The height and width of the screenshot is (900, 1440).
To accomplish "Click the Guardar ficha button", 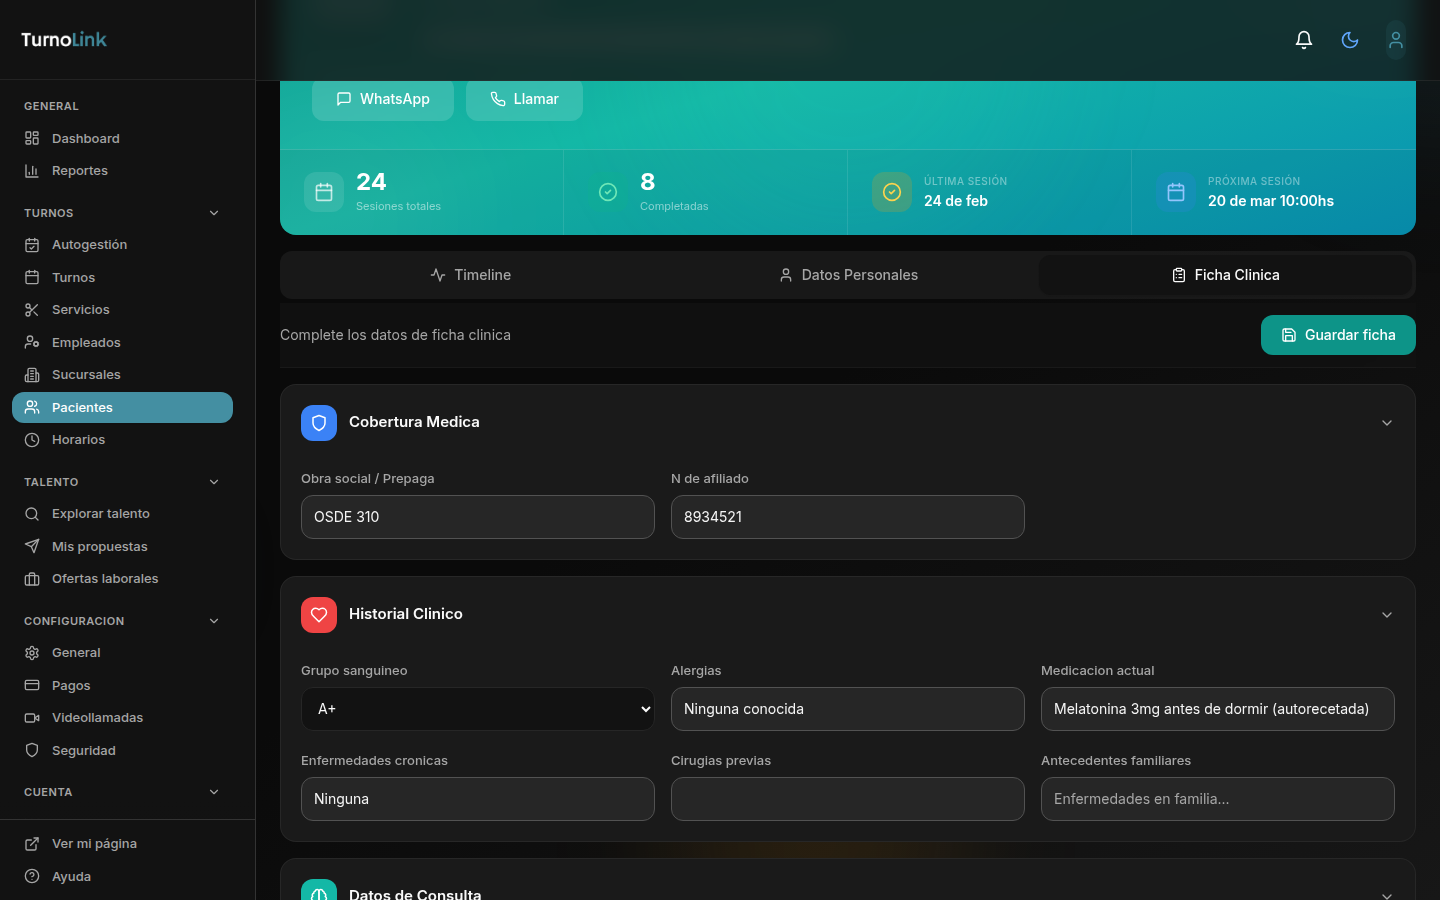I will (x=1338, y=335).
